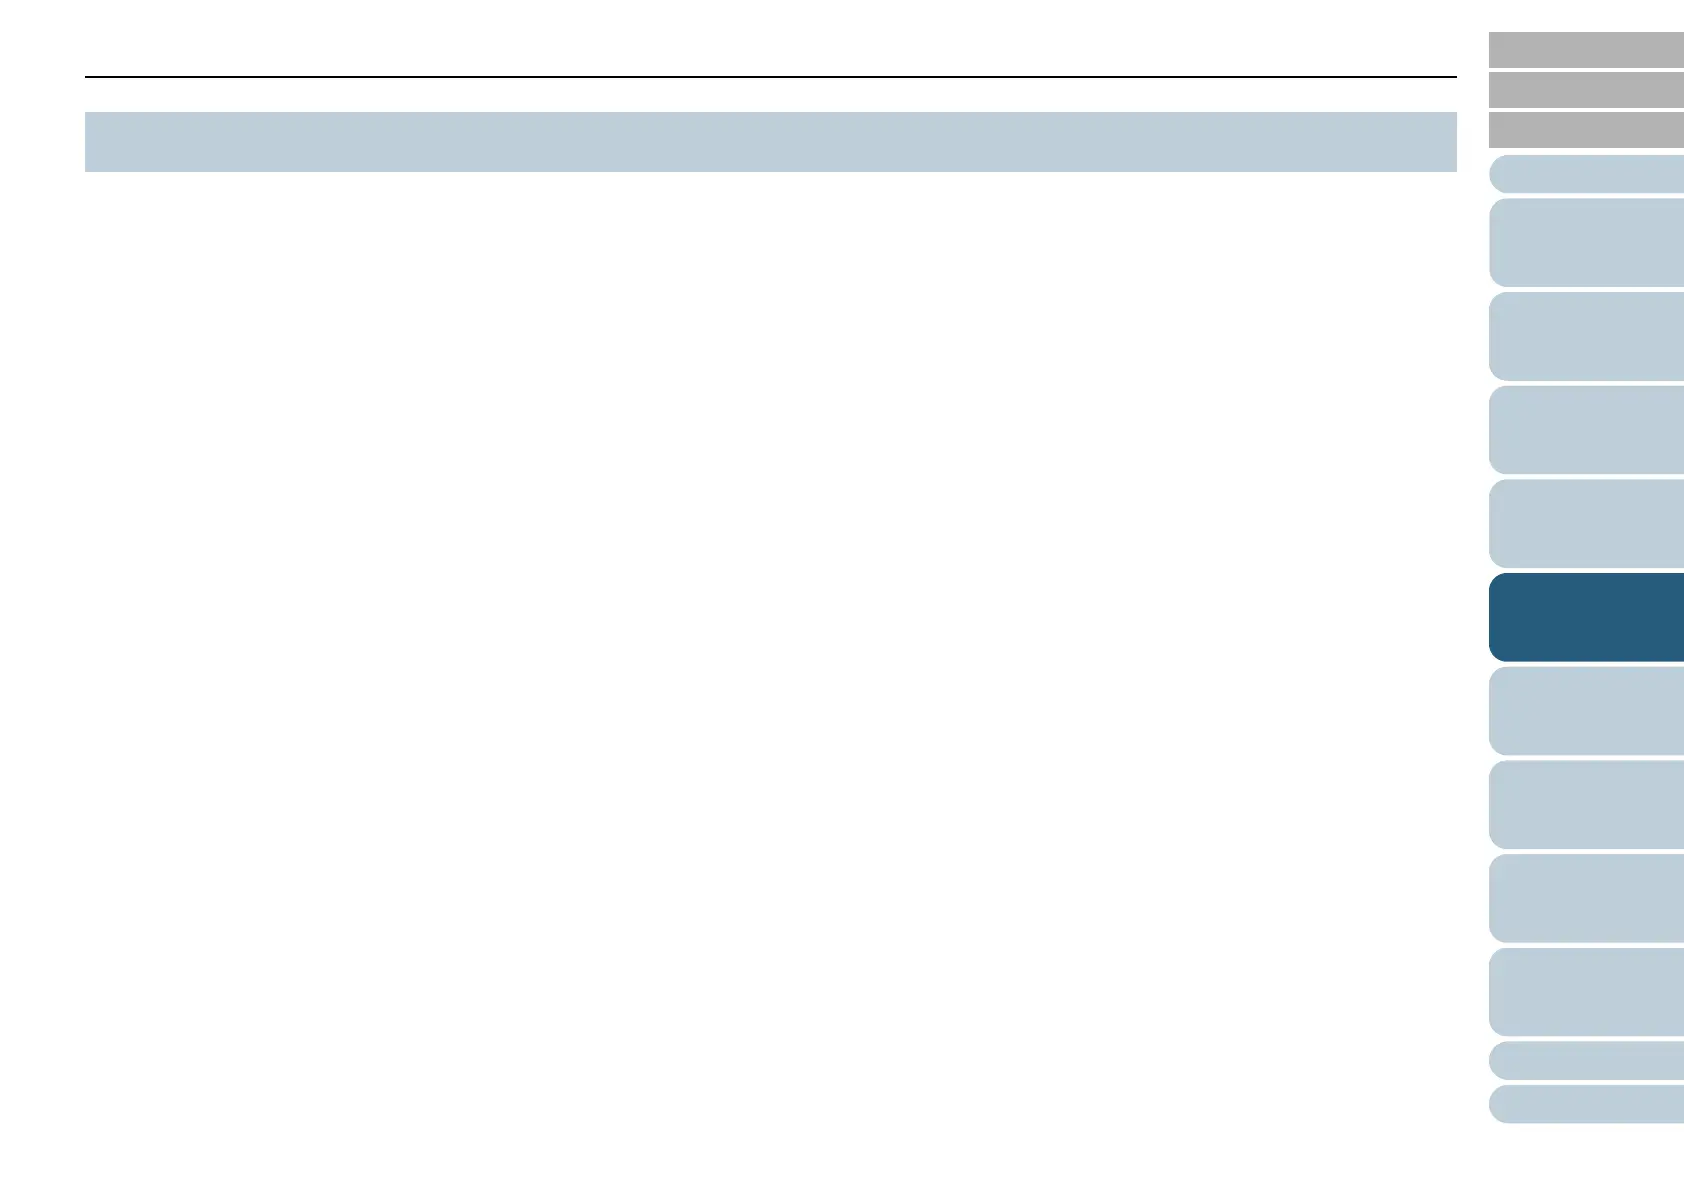Open the second large light-blue chapter tab
1684x1190 pixels.
pos(1586,336)
